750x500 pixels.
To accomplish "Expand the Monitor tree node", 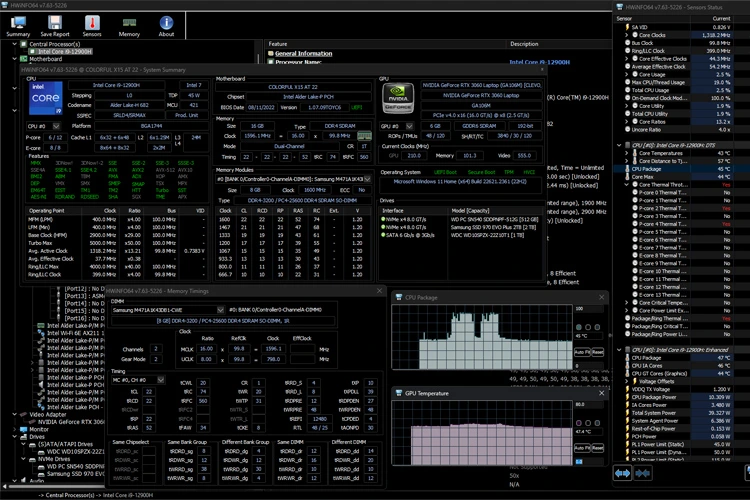I will pos(14,429).
